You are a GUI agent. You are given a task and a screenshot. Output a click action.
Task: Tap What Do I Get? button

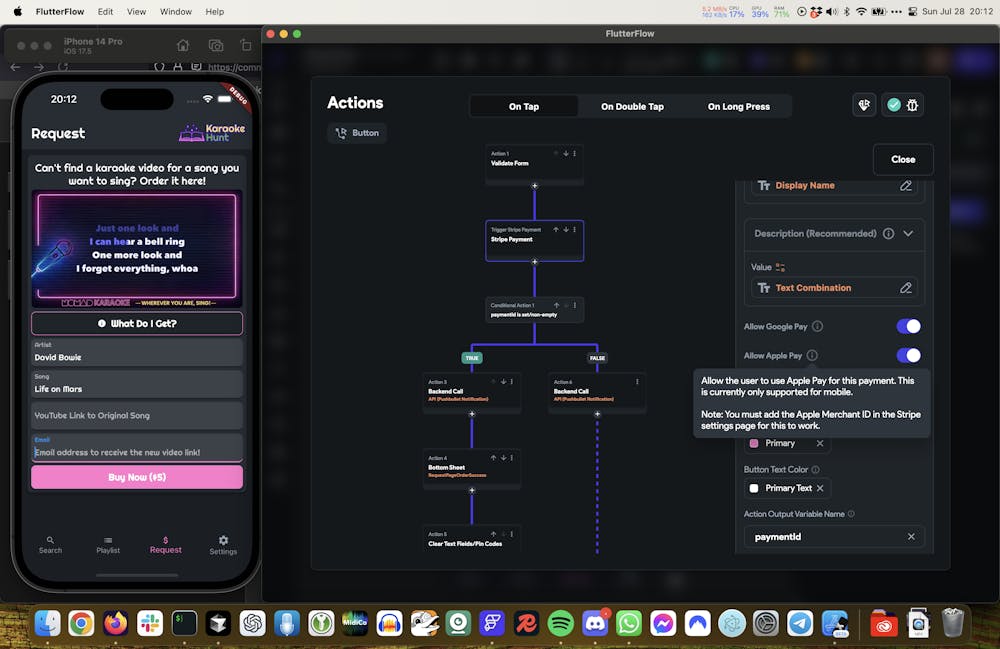click(x=136, y=323)
